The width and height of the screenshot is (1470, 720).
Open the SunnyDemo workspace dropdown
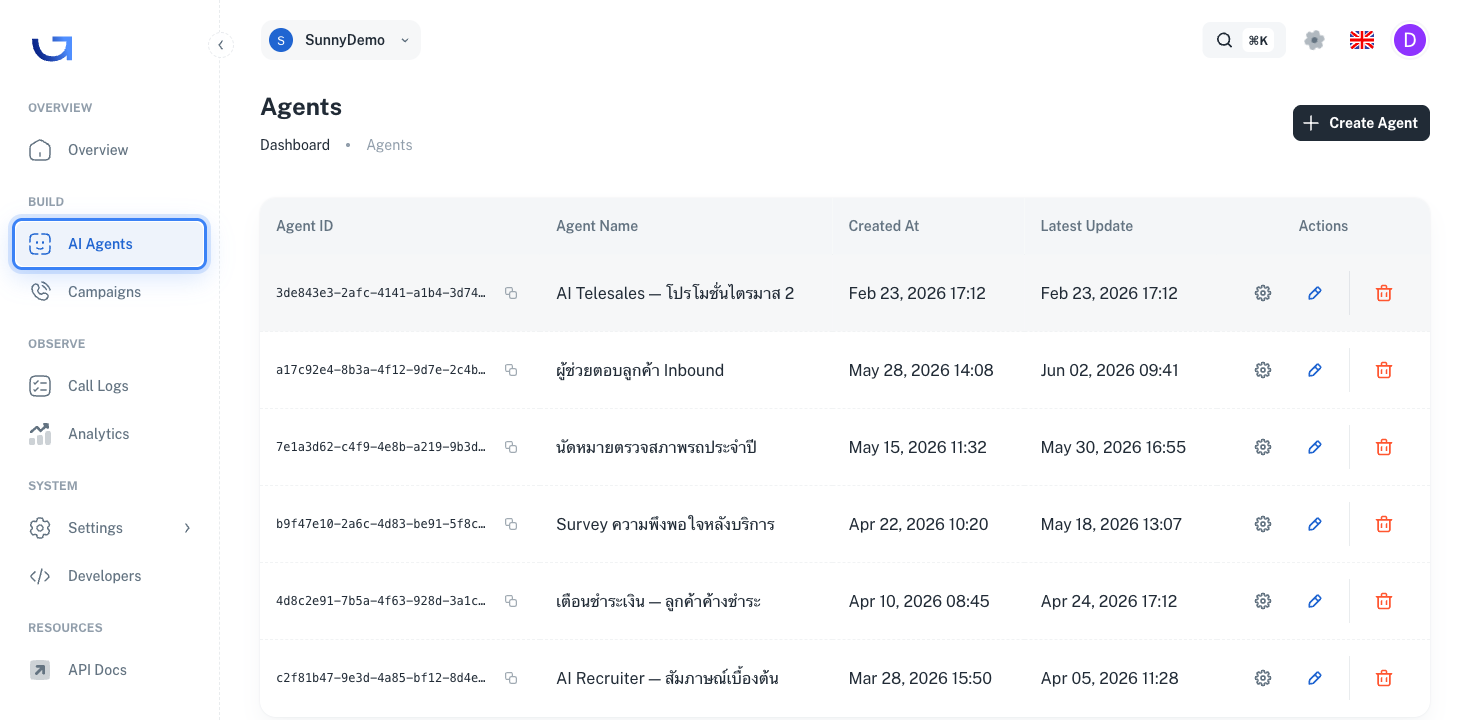(x=341, y=40)
